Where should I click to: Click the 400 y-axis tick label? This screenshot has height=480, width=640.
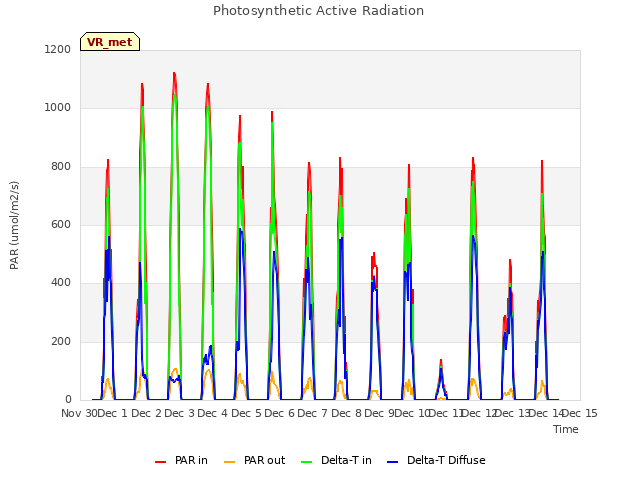61,283
